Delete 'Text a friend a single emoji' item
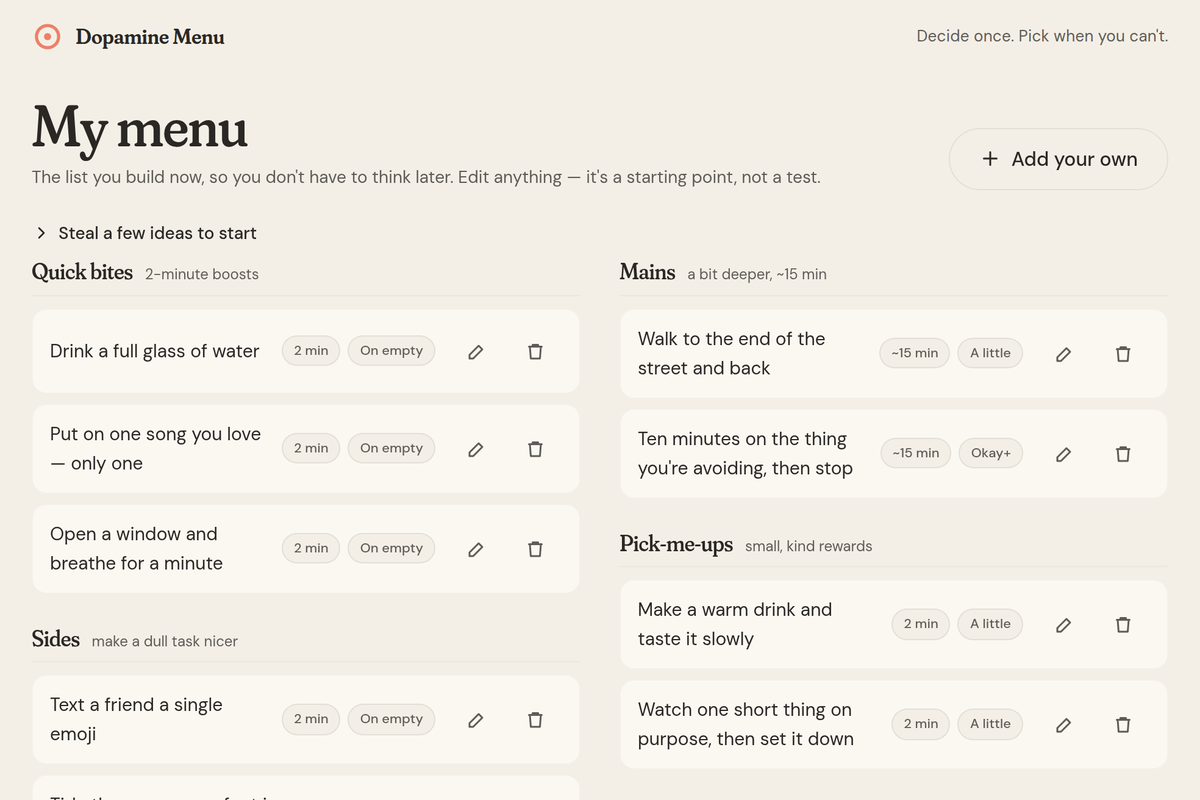 click(535, 719)
